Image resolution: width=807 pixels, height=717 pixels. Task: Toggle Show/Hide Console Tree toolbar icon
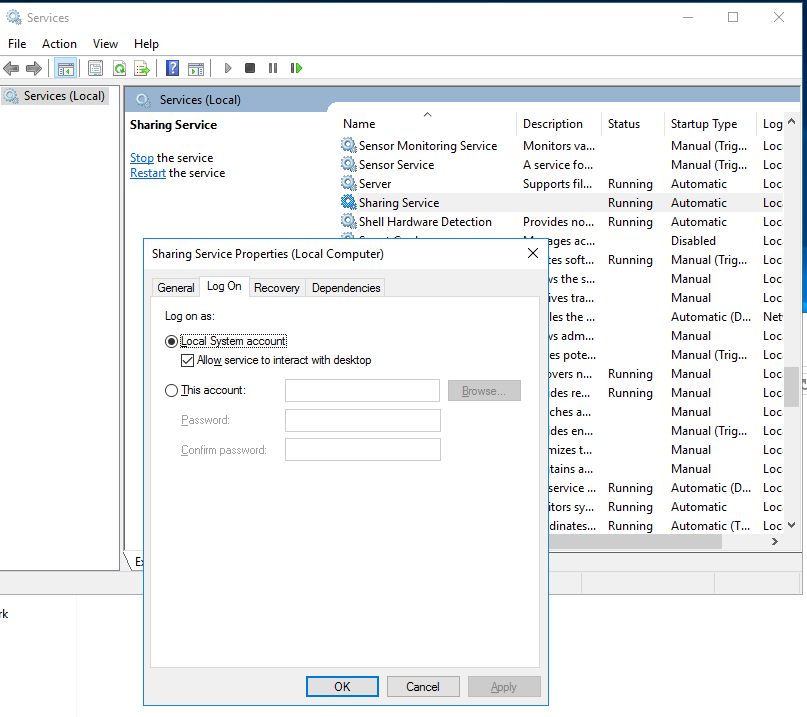coord(65,68)
